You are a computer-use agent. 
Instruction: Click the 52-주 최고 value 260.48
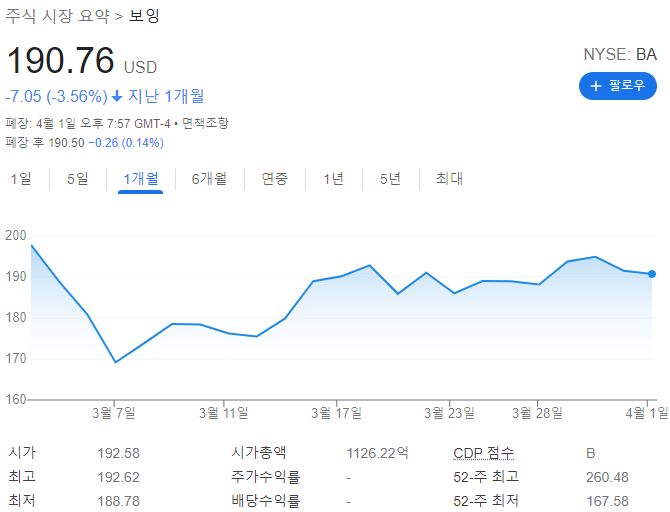tap(607, 477)
